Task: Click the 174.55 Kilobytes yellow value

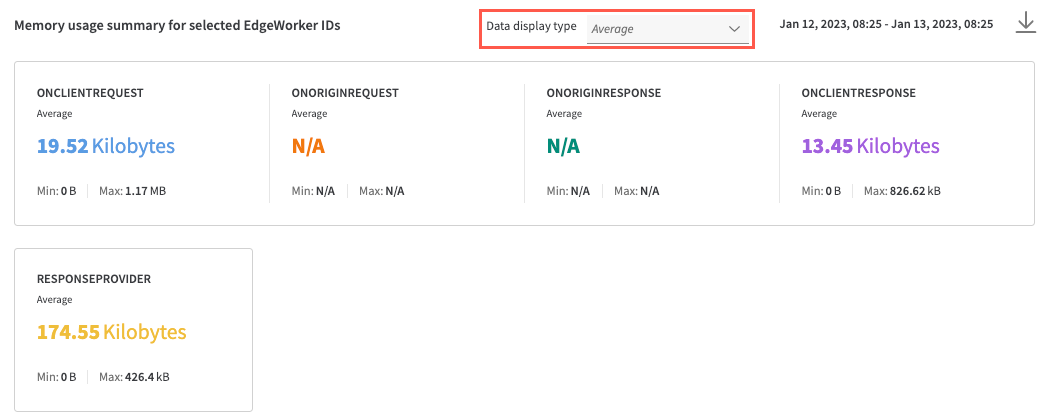Action: coord(111,332)
